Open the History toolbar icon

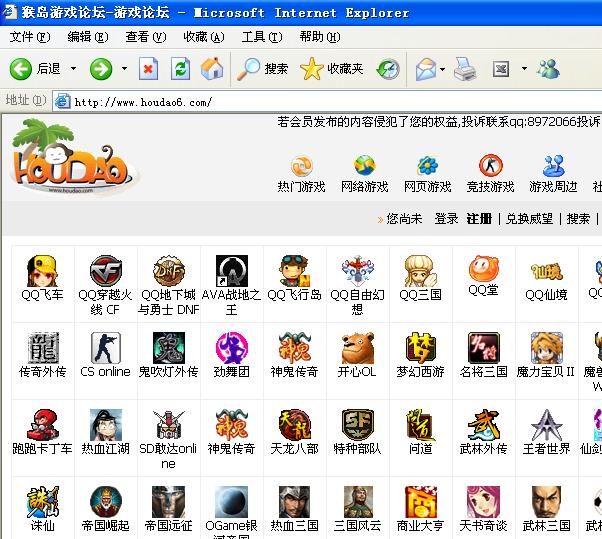[x=388, y=69]
